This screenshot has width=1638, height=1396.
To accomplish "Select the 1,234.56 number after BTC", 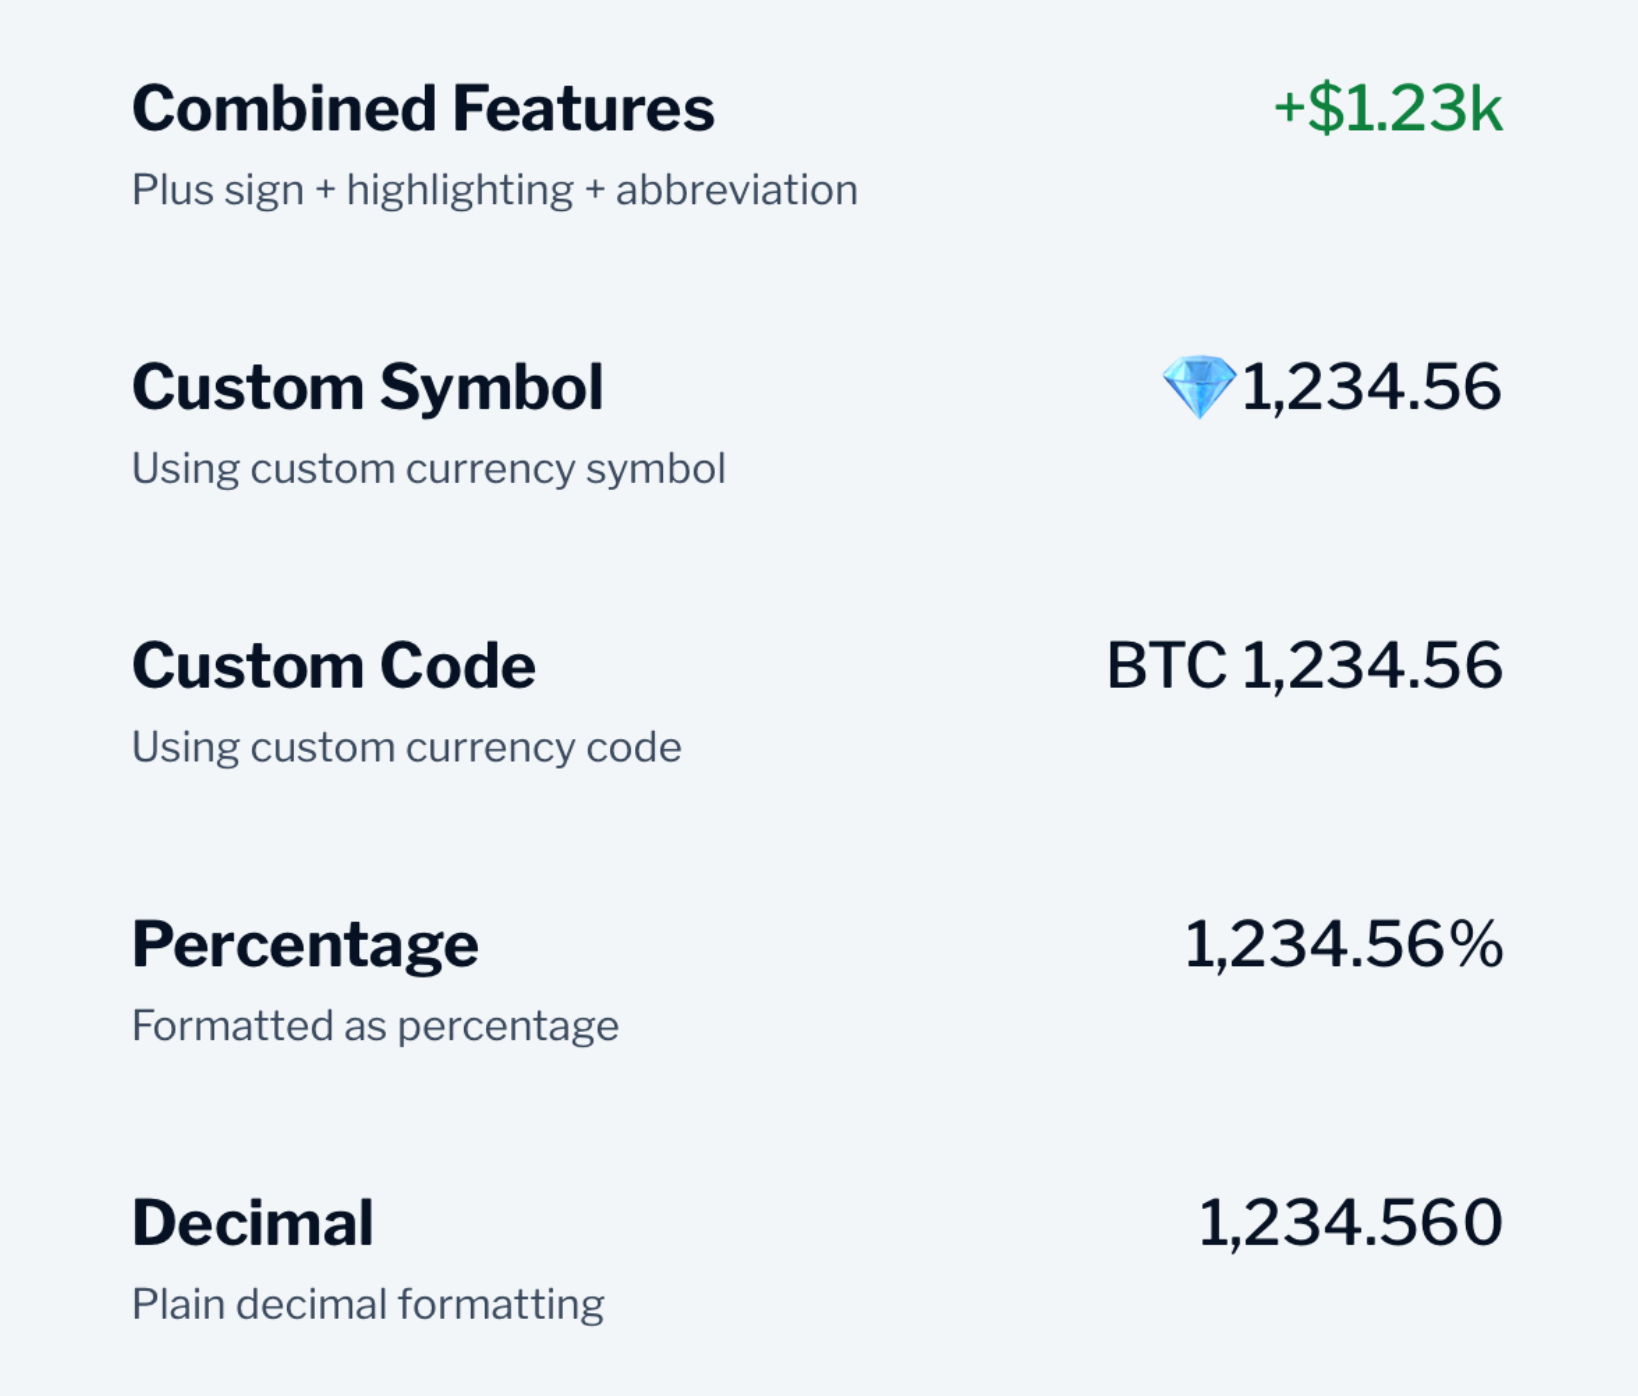I will click(x=1371, y=666).
